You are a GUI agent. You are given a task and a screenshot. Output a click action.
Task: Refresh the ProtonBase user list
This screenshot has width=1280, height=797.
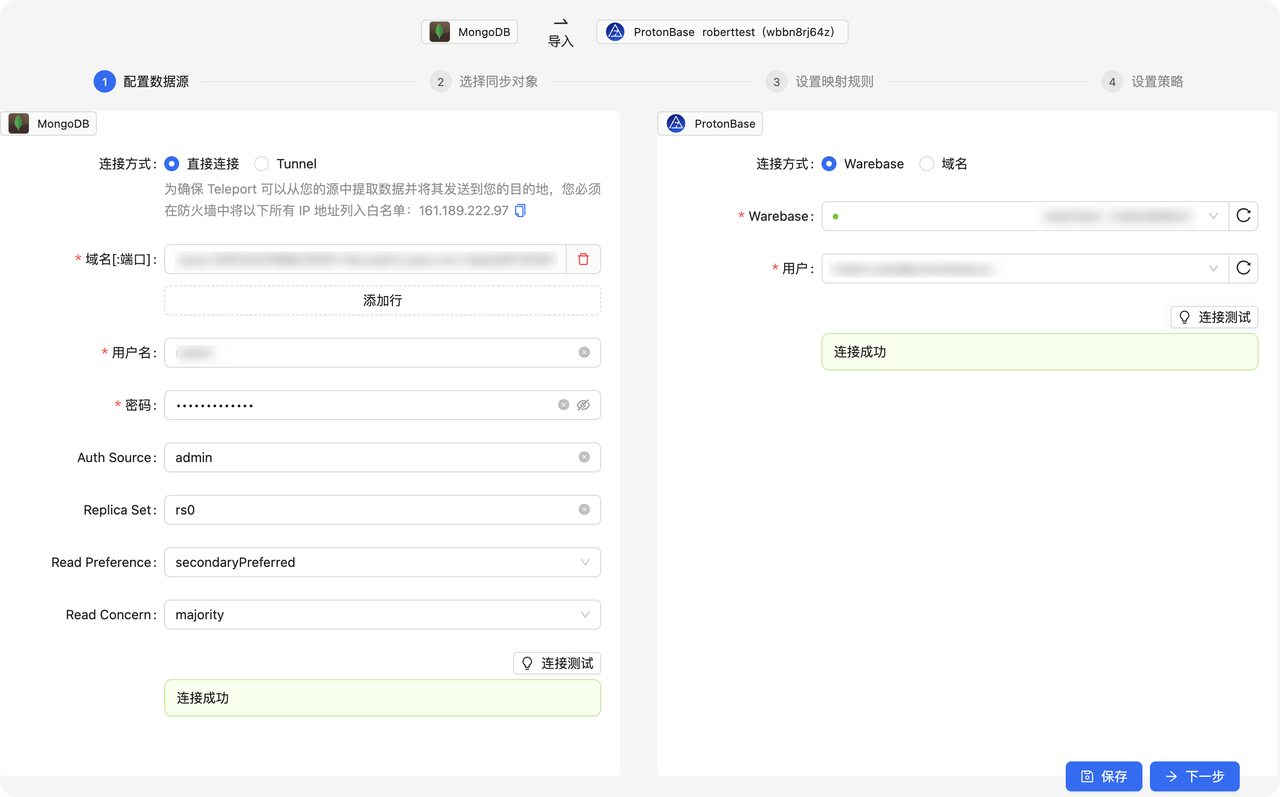pos(1243,268)
